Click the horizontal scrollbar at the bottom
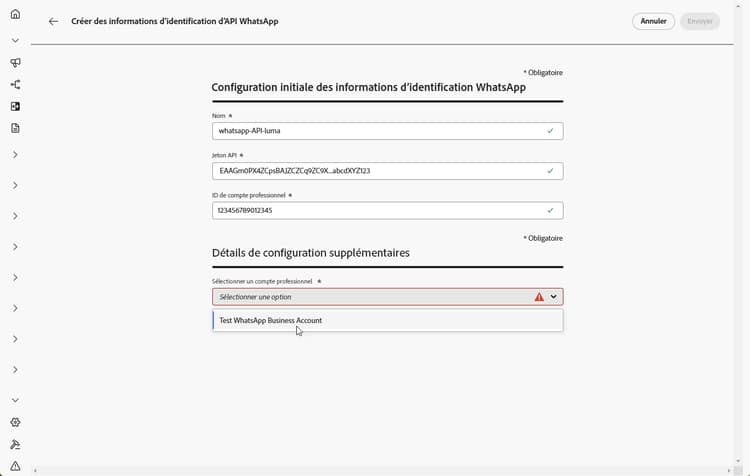The height and width of the screenshot is (476, 750). point(380,470)
